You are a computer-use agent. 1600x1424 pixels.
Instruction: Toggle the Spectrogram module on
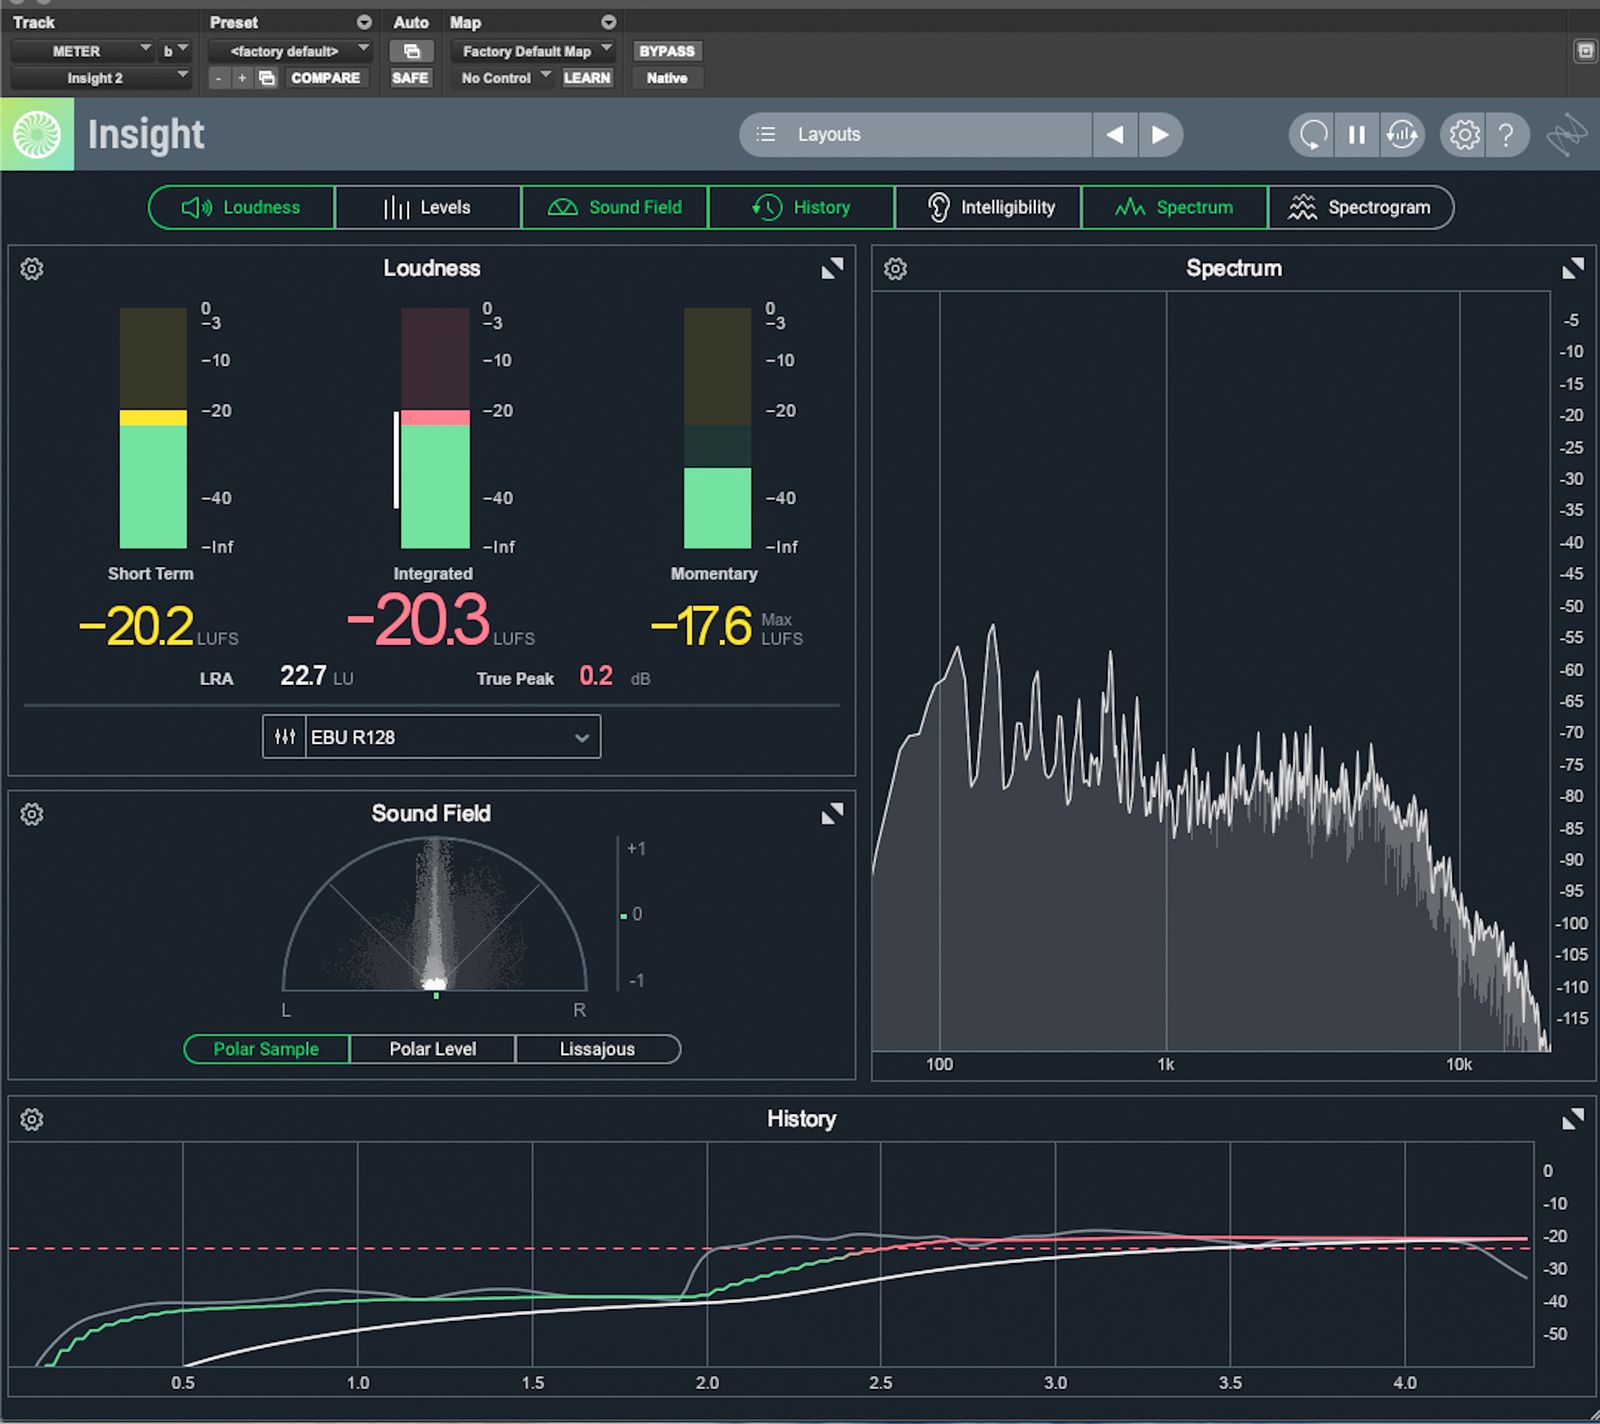[1360, 207]
